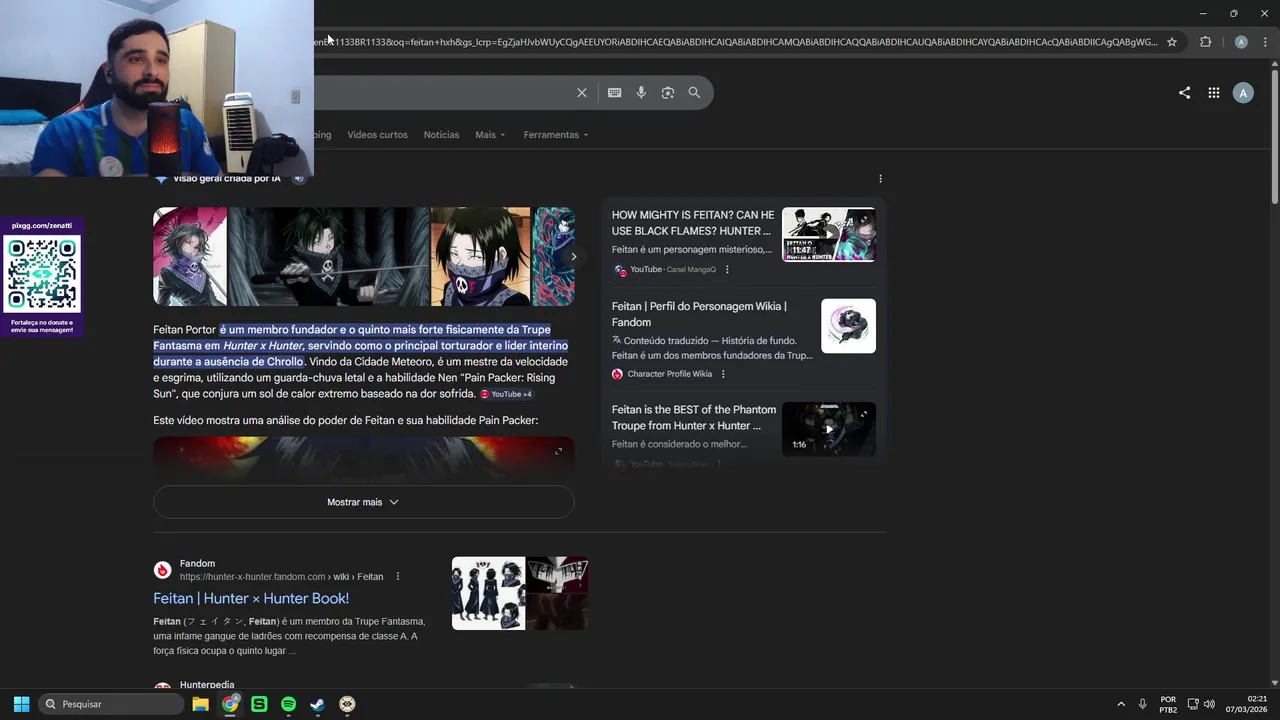This screenshot has width=1280, height=720.
Task: Open the Chrome extensions puzzle icon
Action: tap(1205, 42)
